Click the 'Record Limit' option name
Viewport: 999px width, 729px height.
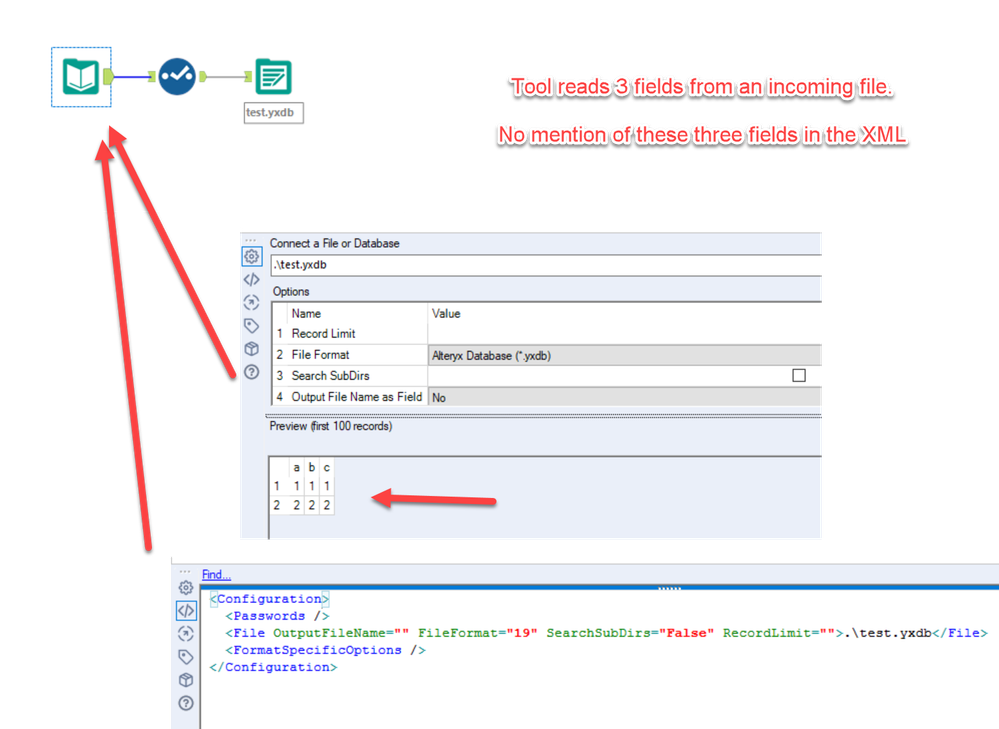point(323,334)
